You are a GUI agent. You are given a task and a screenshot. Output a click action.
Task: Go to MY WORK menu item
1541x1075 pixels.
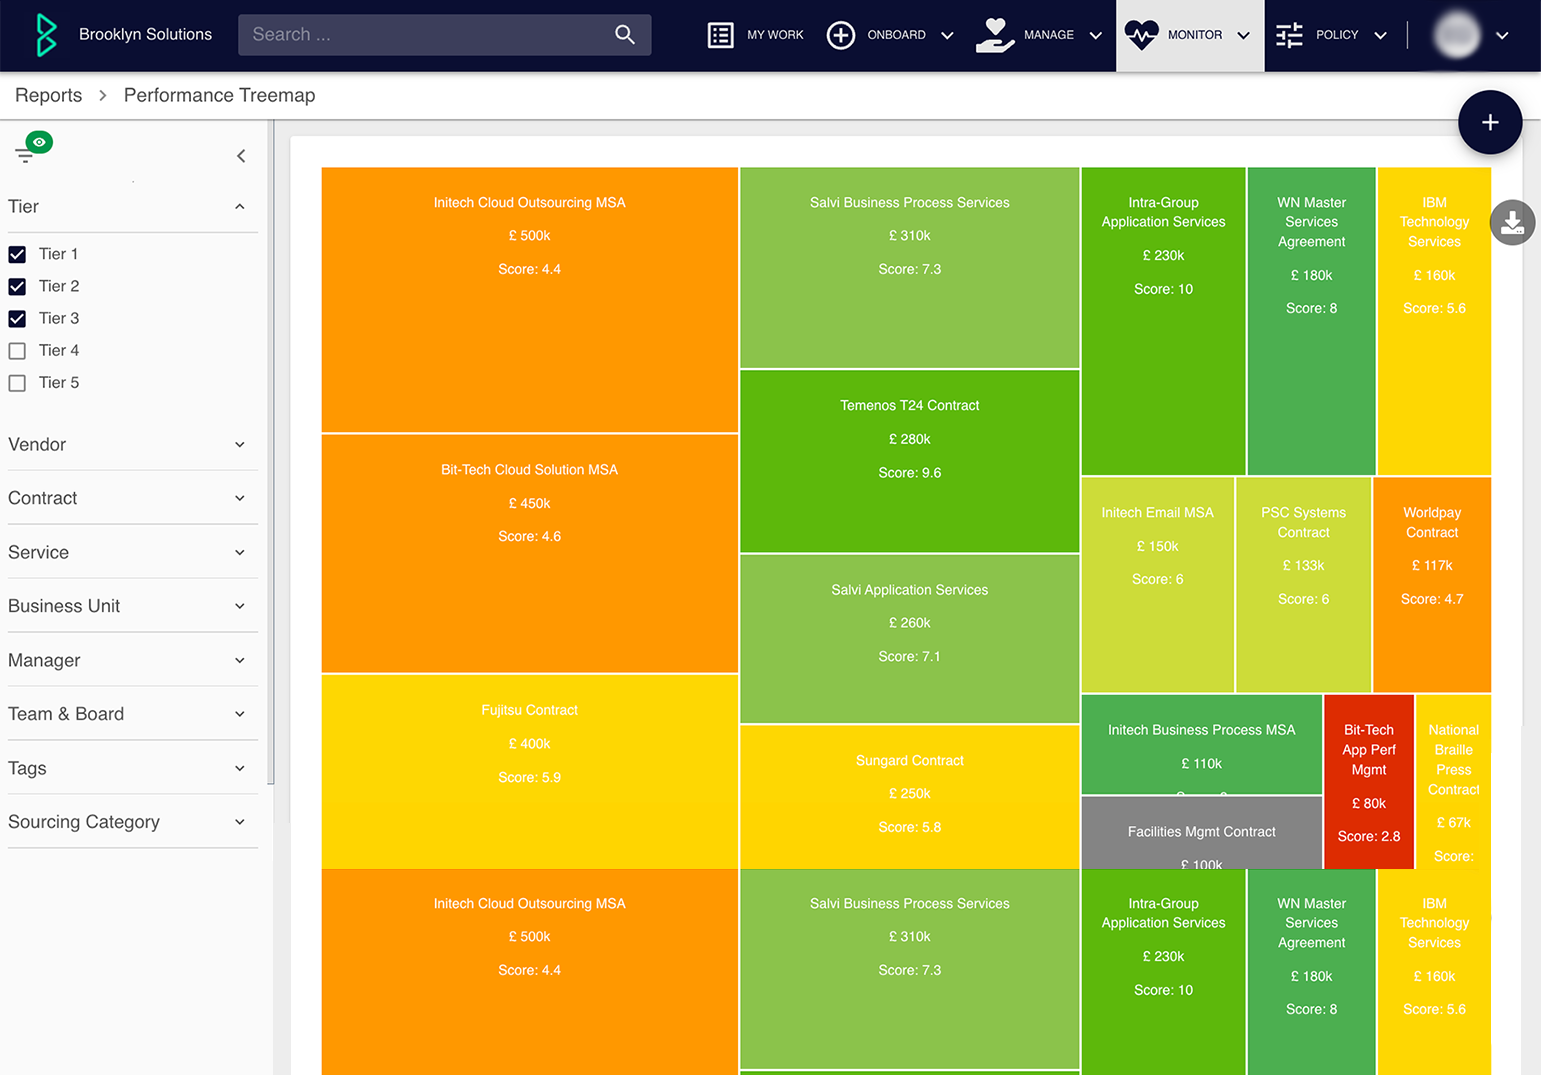click(775, 35)
